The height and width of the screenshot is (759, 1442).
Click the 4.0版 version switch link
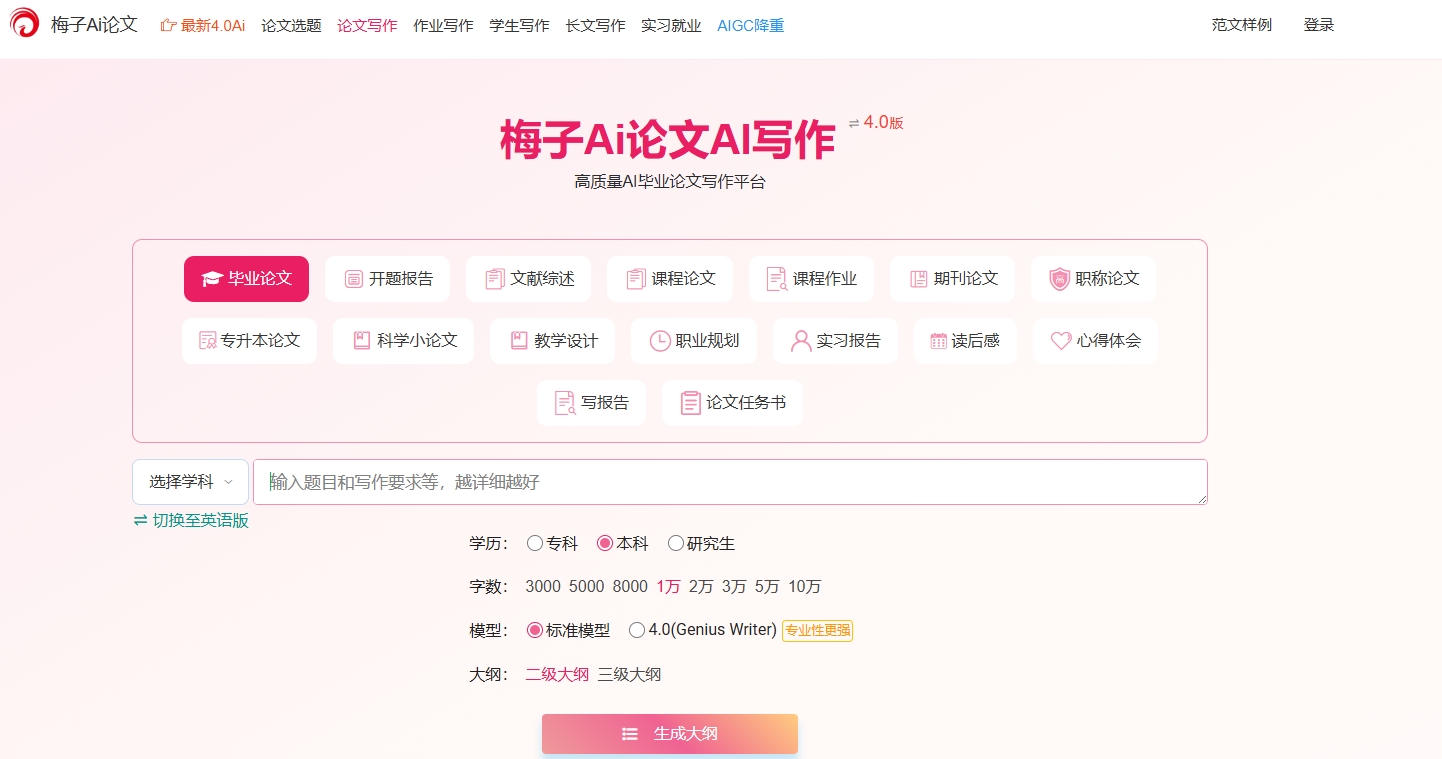click(883, 123)
